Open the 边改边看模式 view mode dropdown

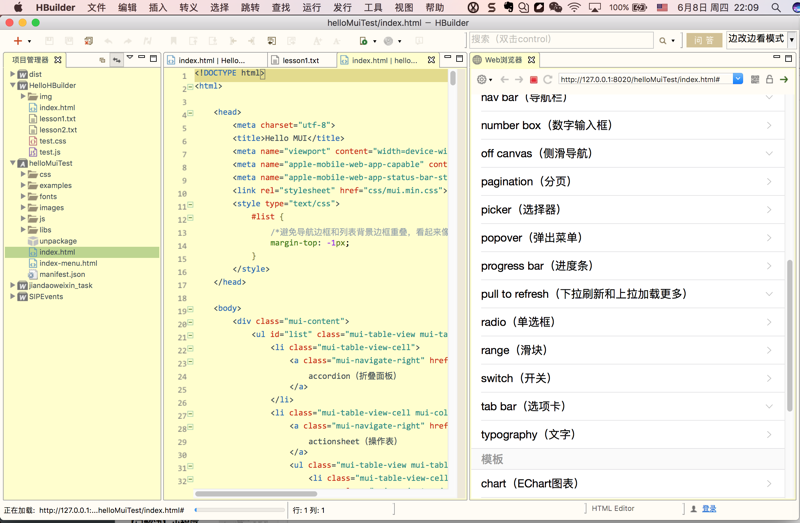click(x=791, y=40)
